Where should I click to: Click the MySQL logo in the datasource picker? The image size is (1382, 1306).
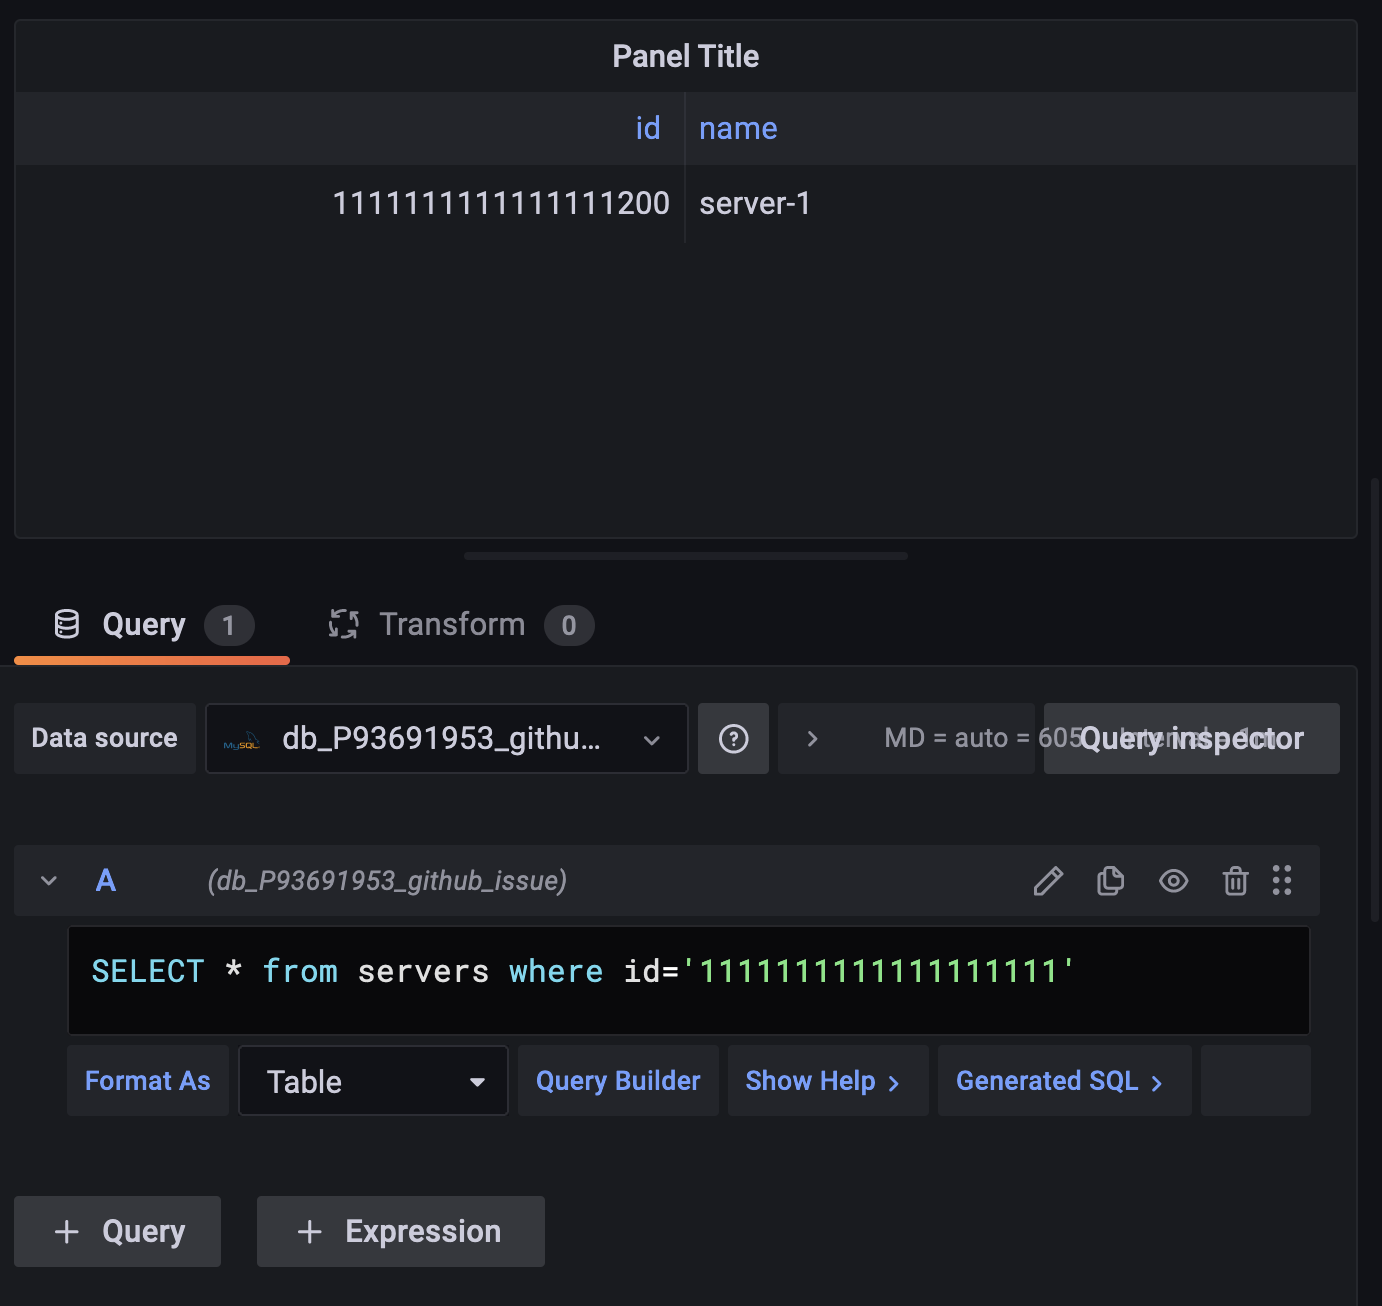[x=240, y=740]
